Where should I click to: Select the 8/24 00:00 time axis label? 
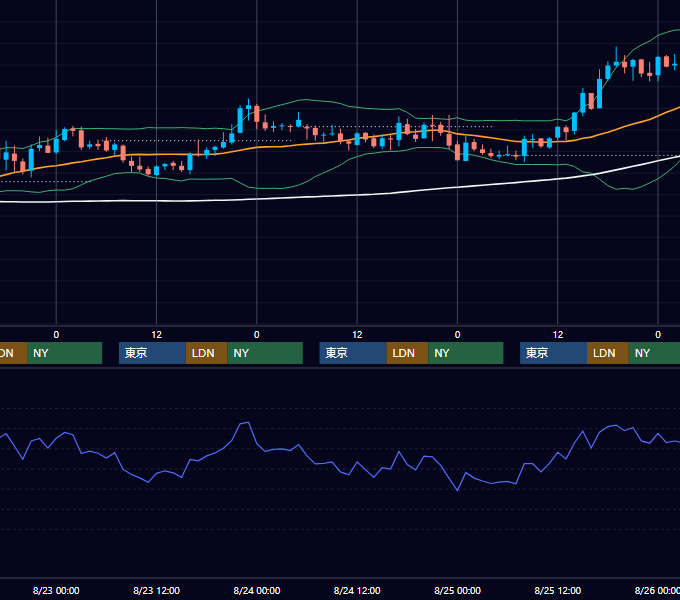point(257,590)
